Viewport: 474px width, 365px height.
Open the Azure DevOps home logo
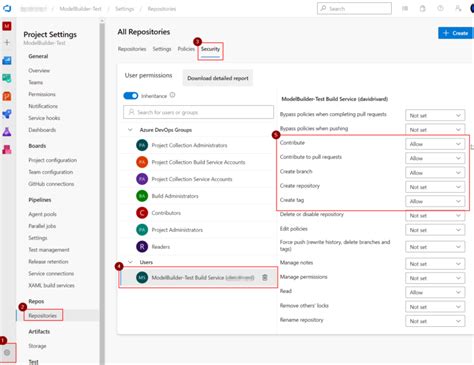click(7, 8)
